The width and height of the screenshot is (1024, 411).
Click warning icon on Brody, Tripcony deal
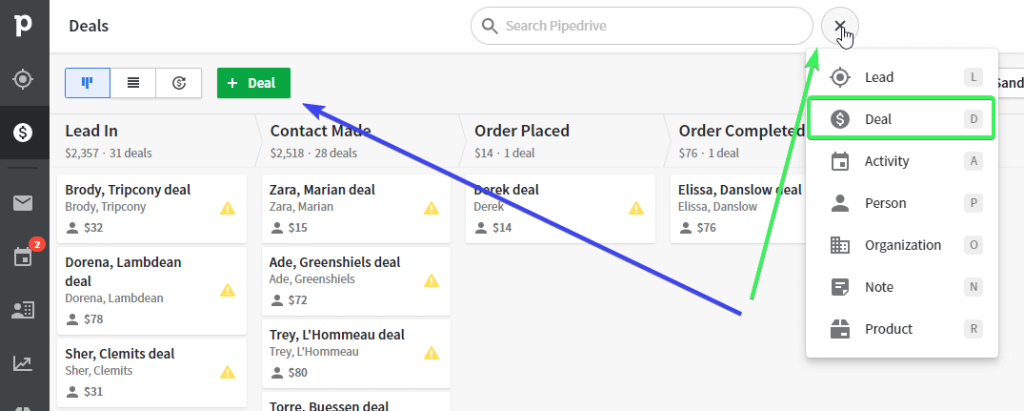[228, 208]
